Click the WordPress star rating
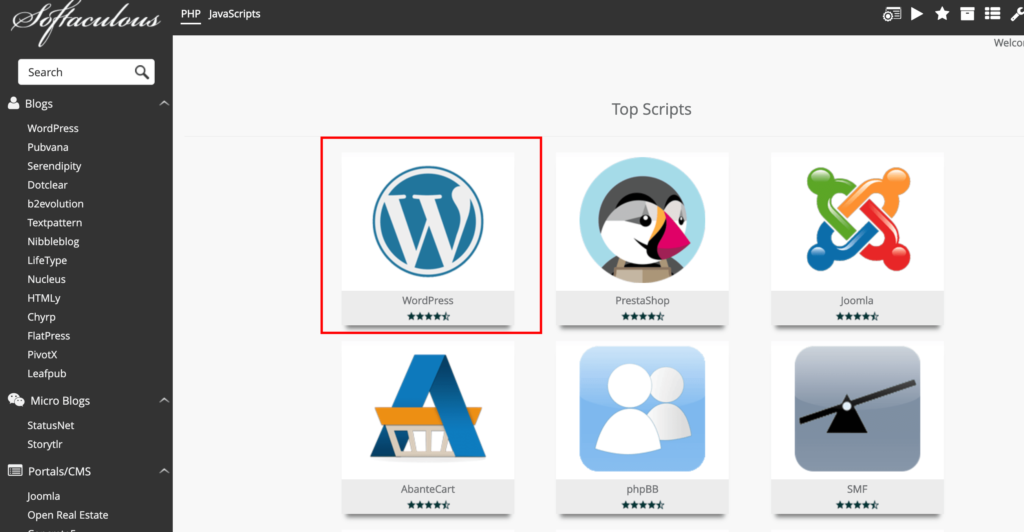 coord(428,317)
